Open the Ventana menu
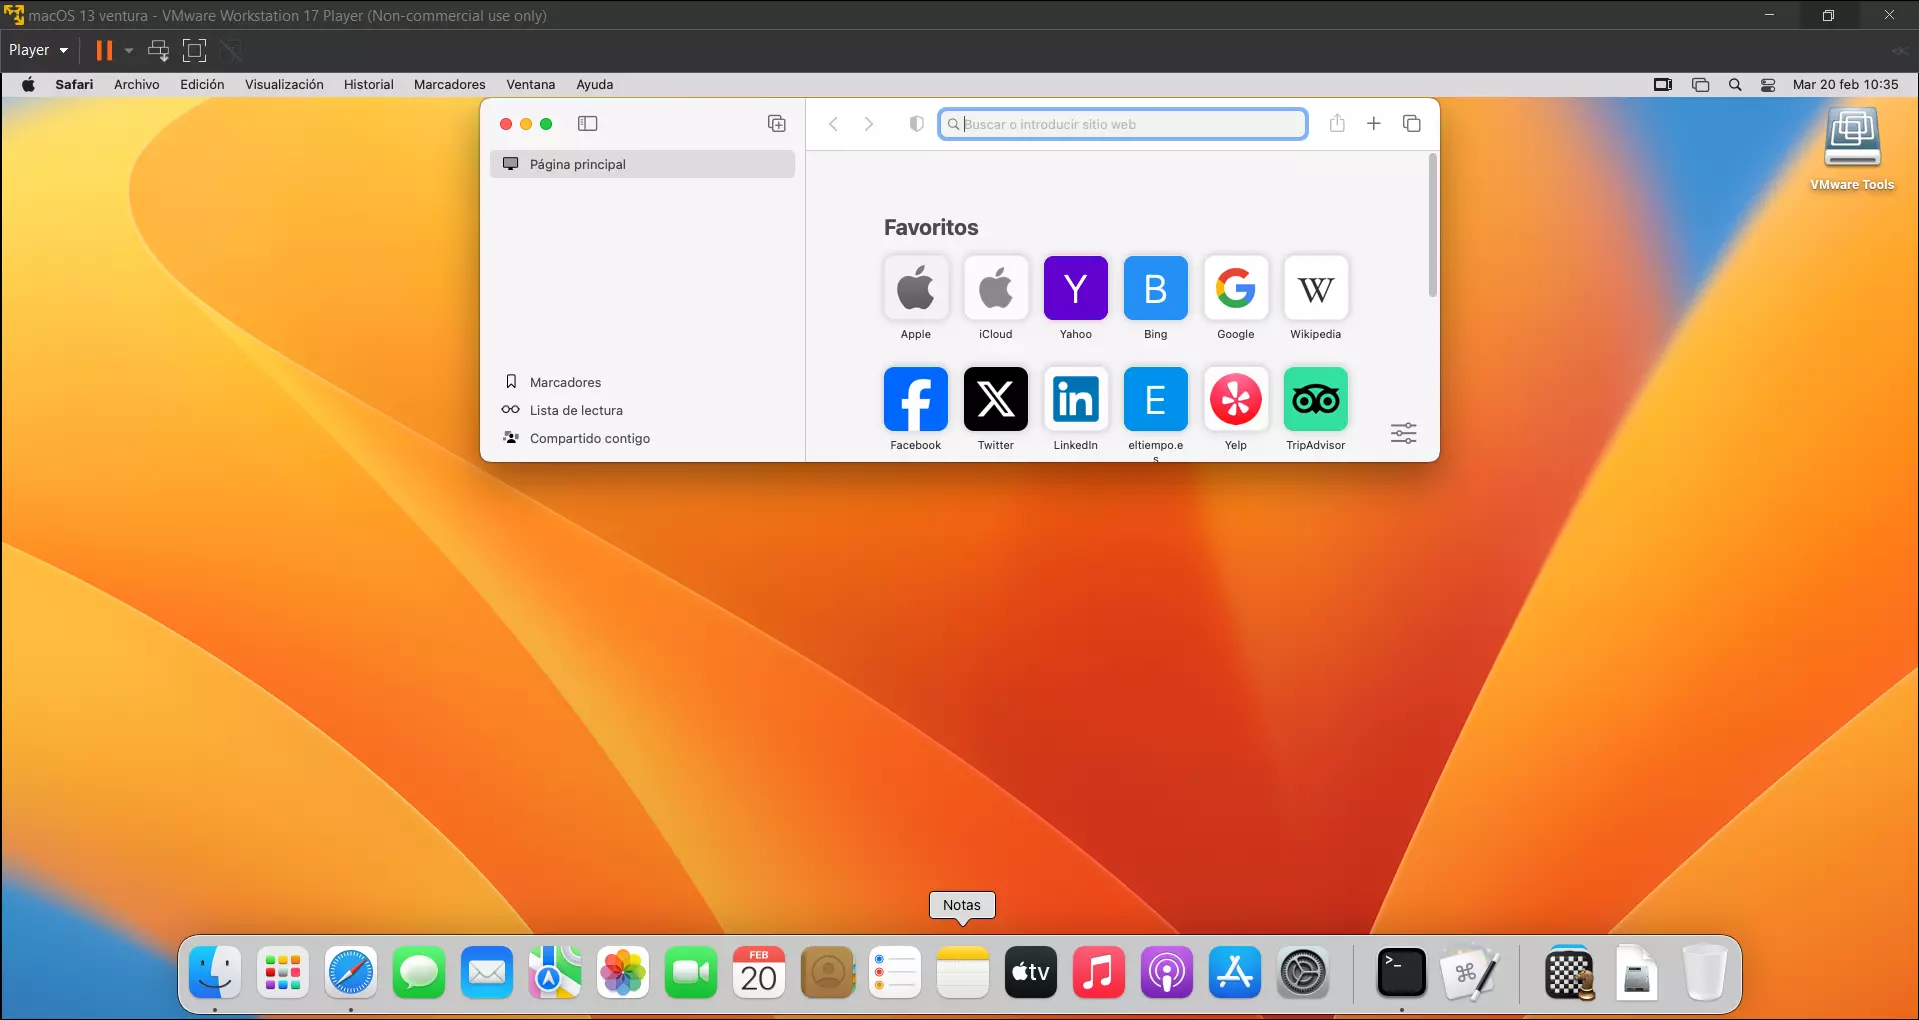The image size is (1919, 1020). [x=531, y=85]
